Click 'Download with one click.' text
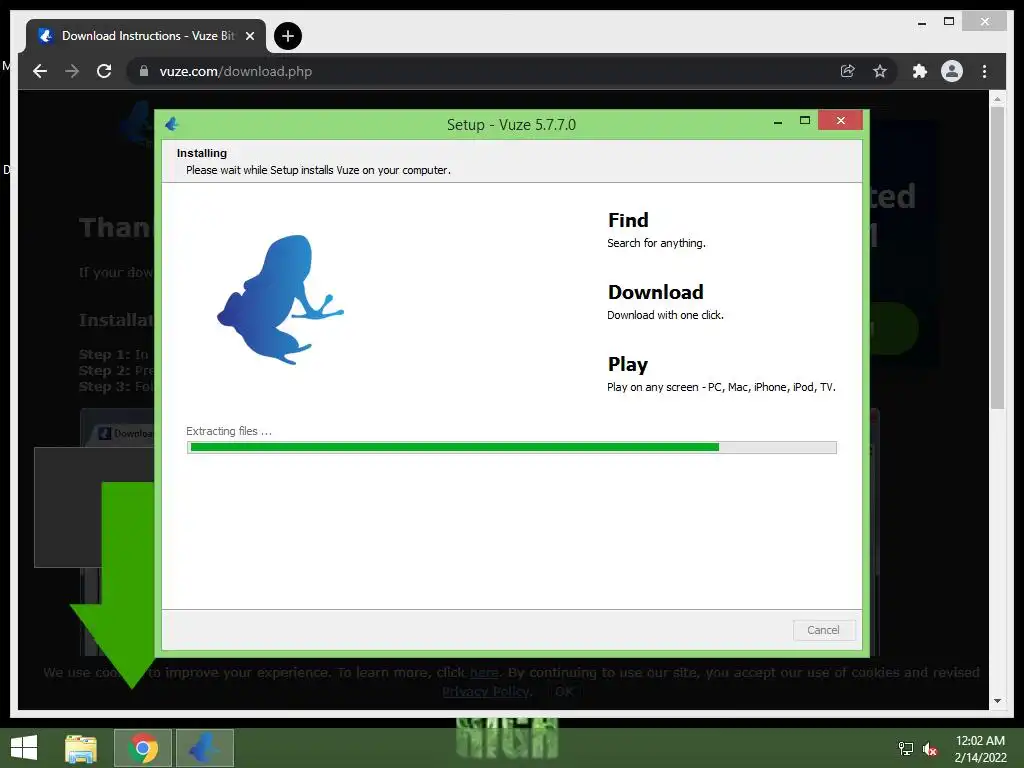The width and height of the screenshot is (1024, 768). pos(665,315)
